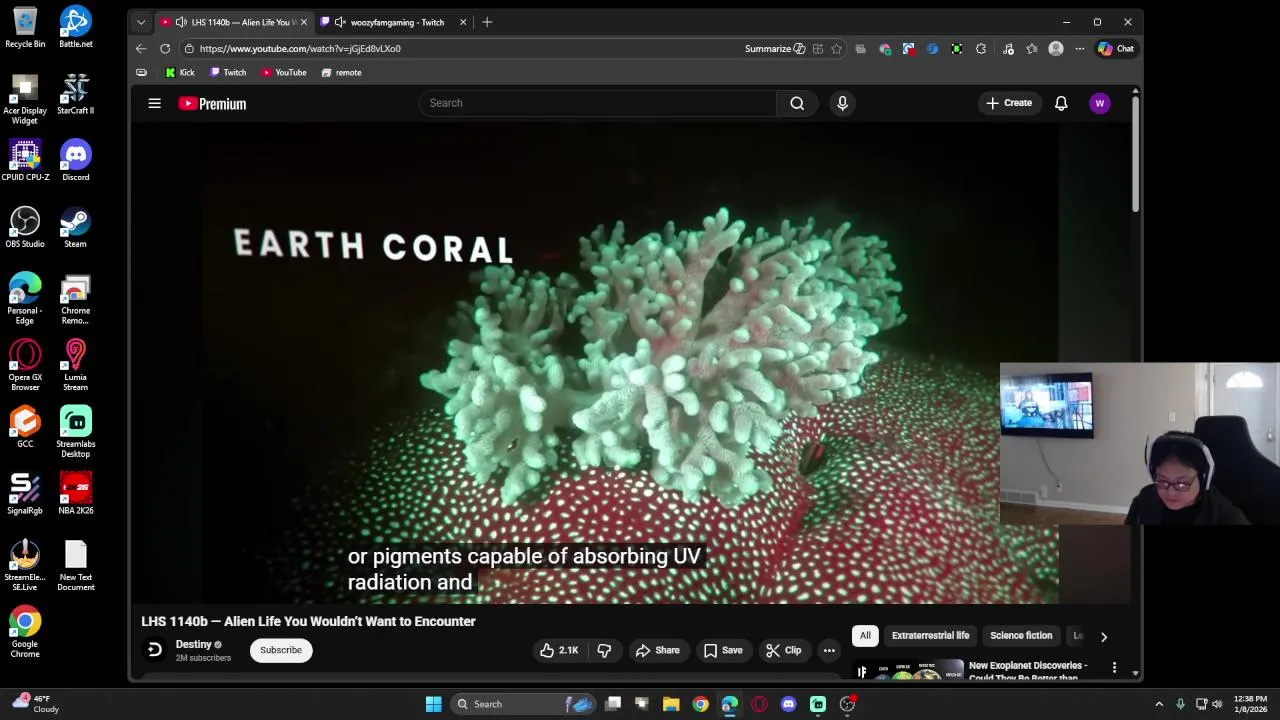Select the Extraterrestrial life chip
This screenshot has width=1280, height=720.
point(930,636)
